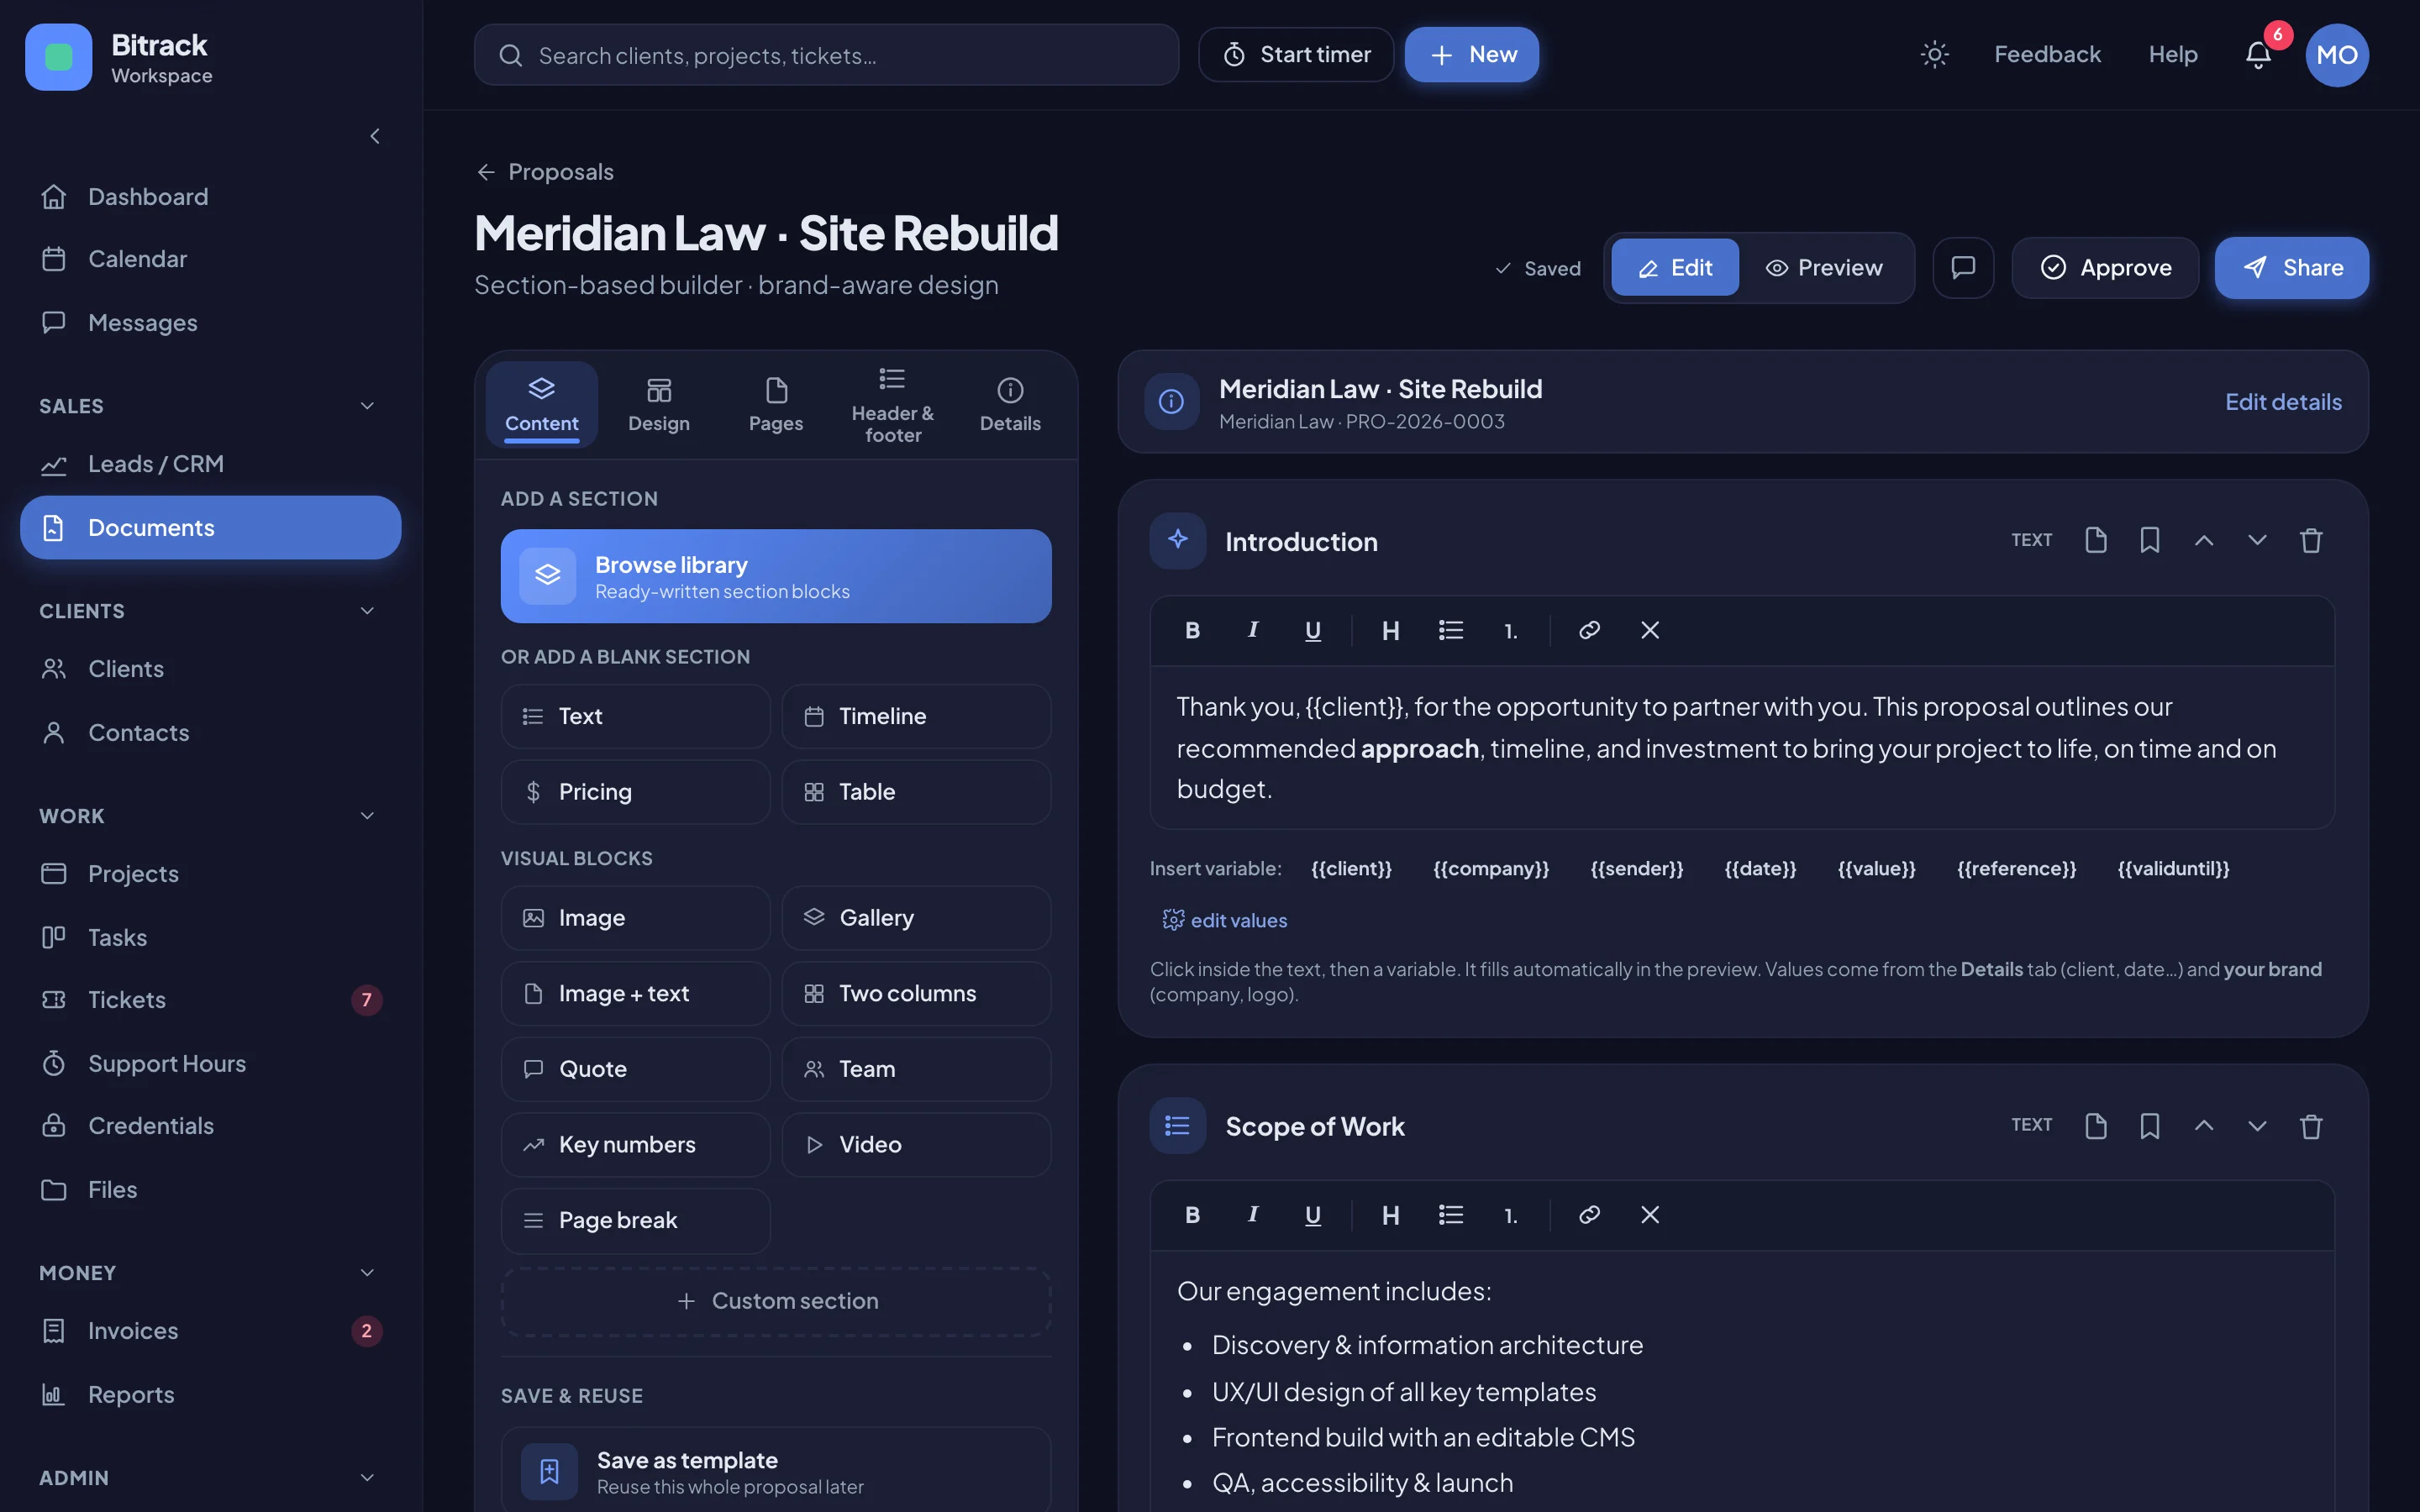Move Introduction section down

point(2257,541)
